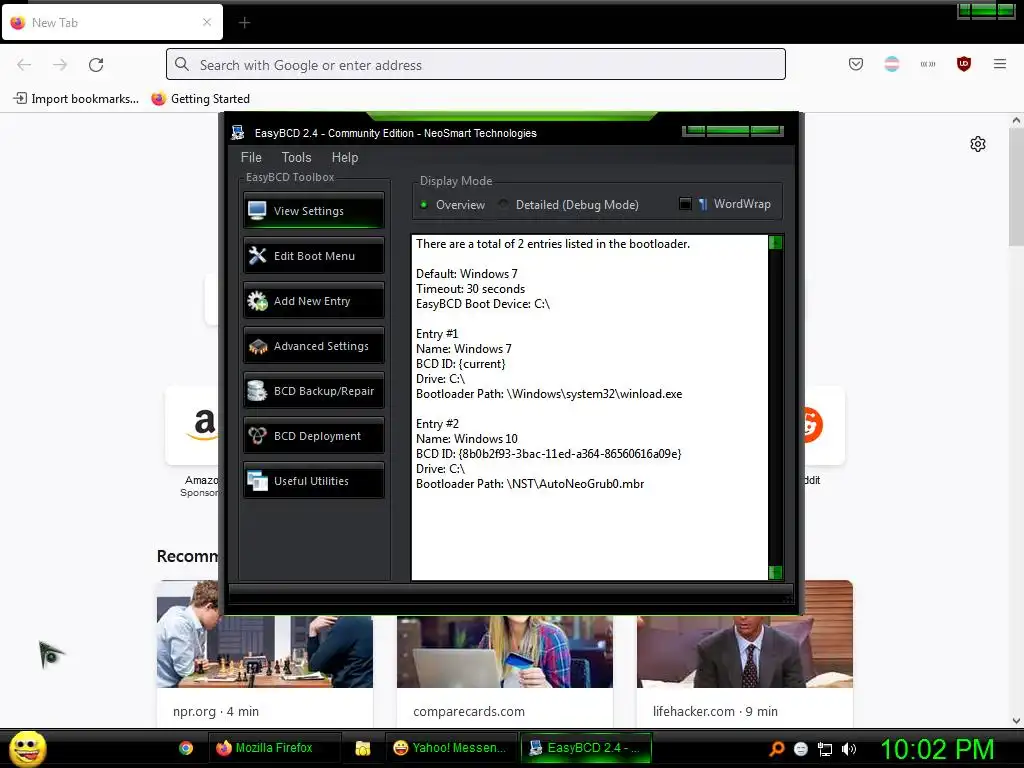Open the EasyBCD Tools menu
Viewport: 1024px width, 768px height.
click(296, 157)
